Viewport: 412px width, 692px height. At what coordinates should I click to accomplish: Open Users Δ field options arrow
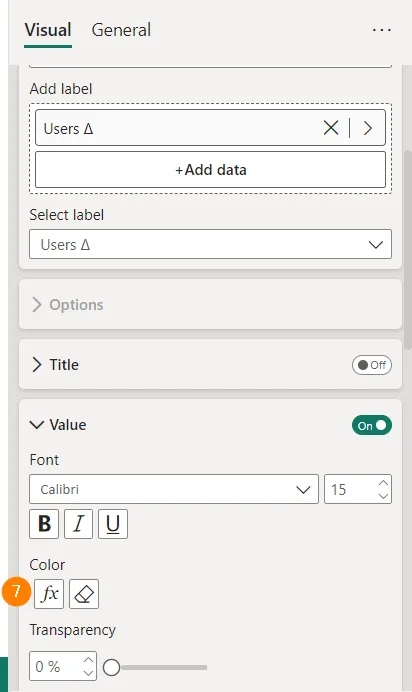(x=368, y=128)
